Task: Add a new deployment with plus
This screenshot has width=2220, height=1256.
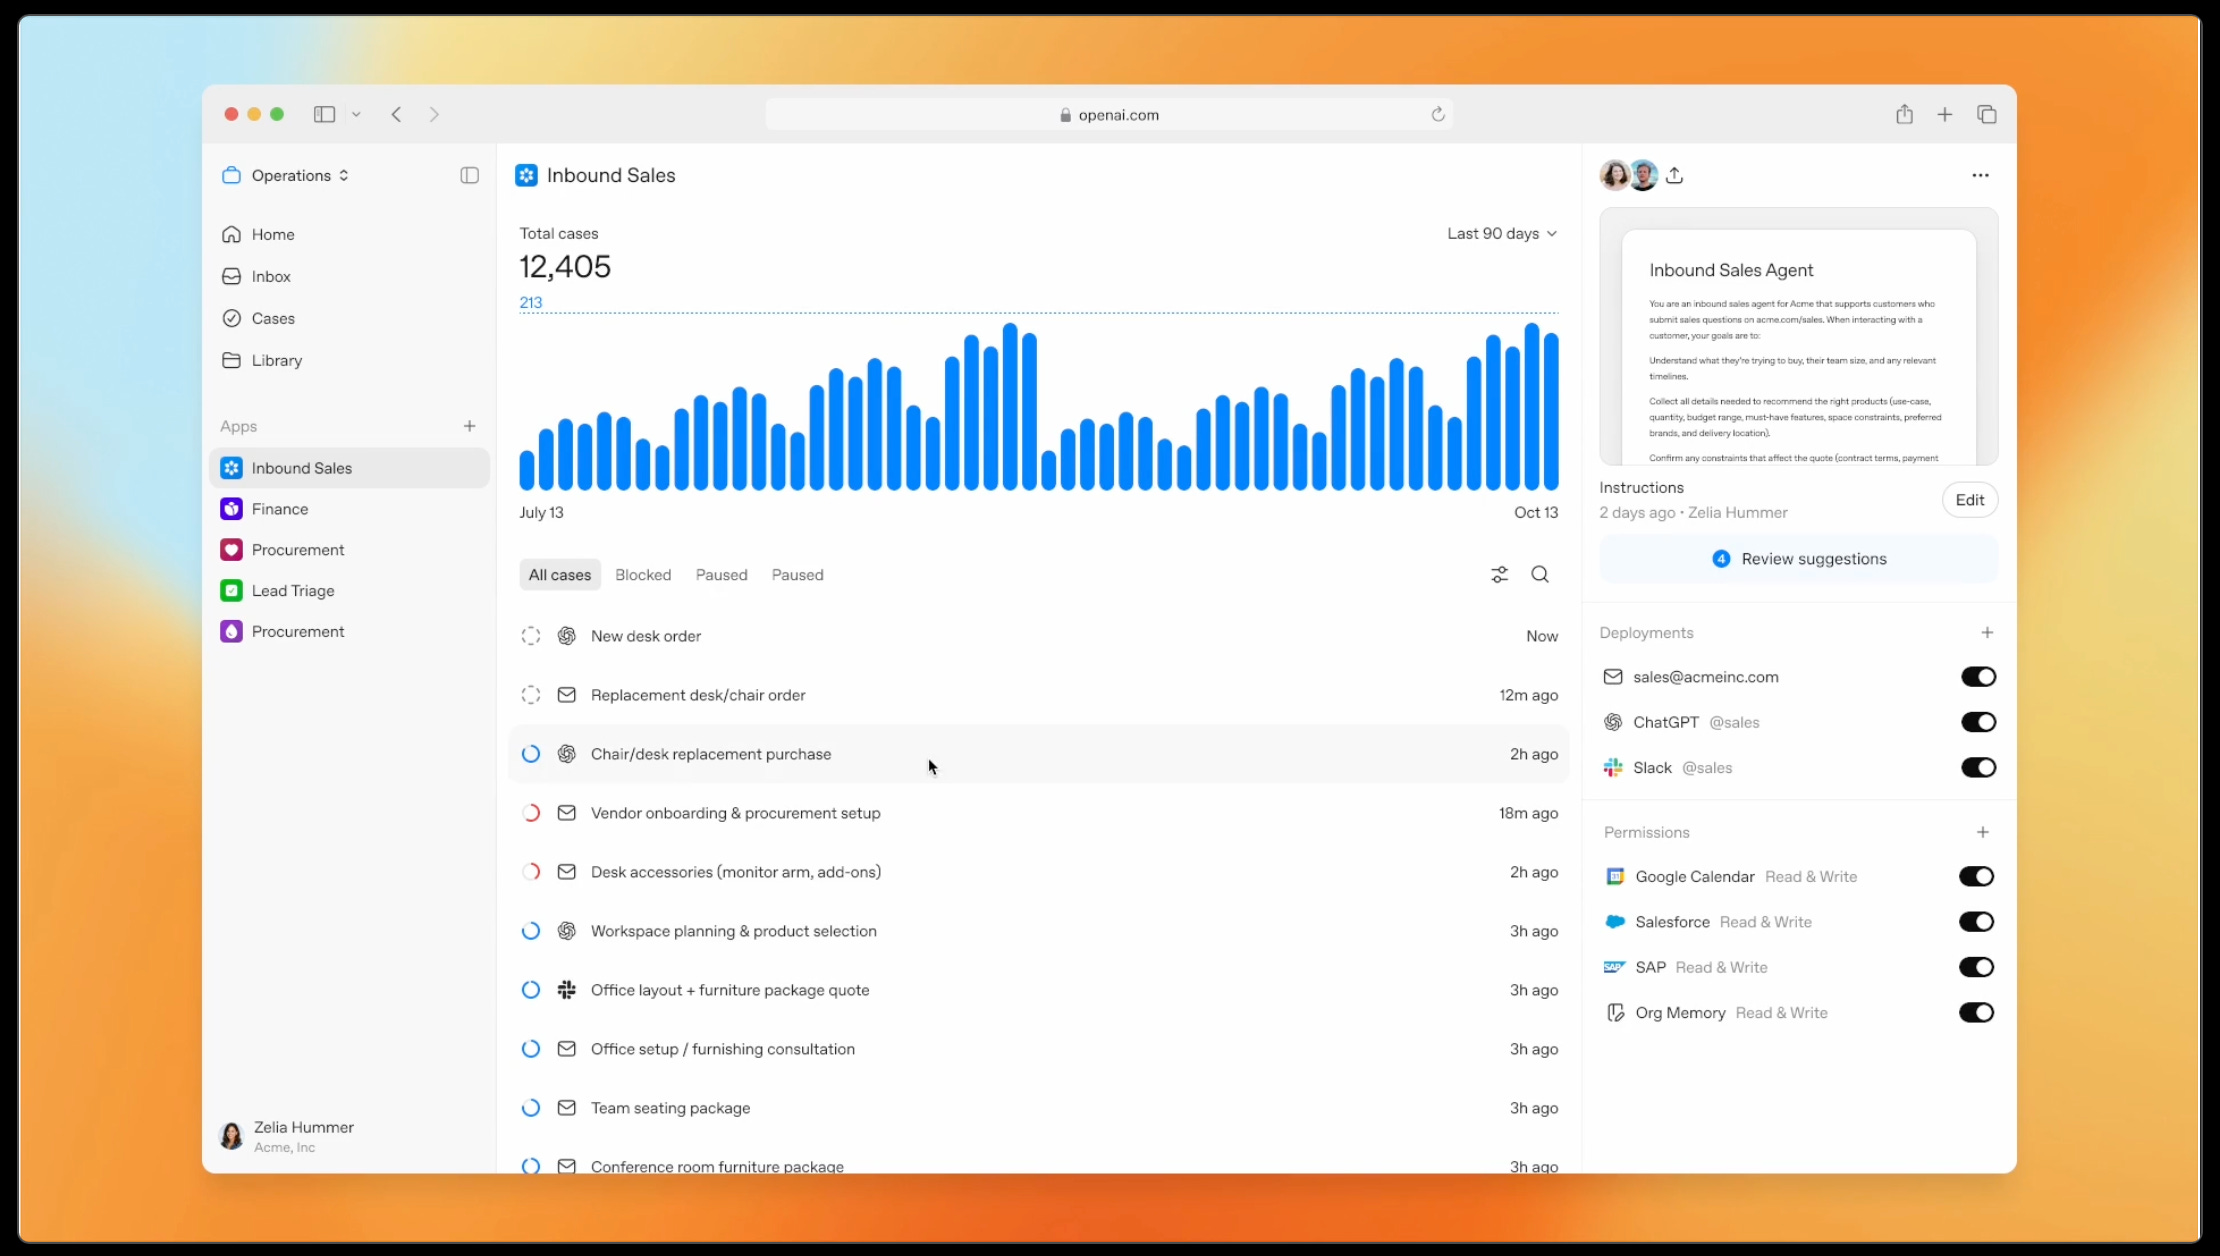Action: click(1987, 633)
